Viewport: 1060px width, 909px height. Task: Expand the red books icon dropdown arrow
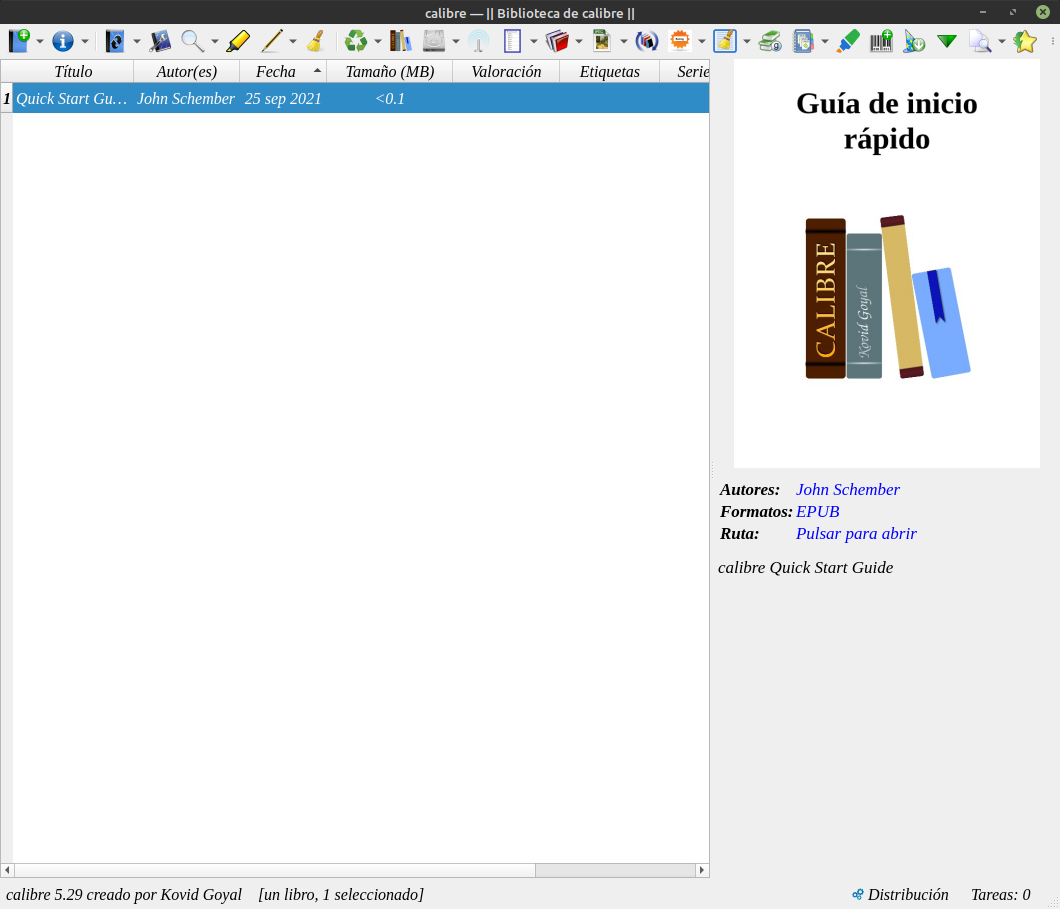tap(579, 42)
